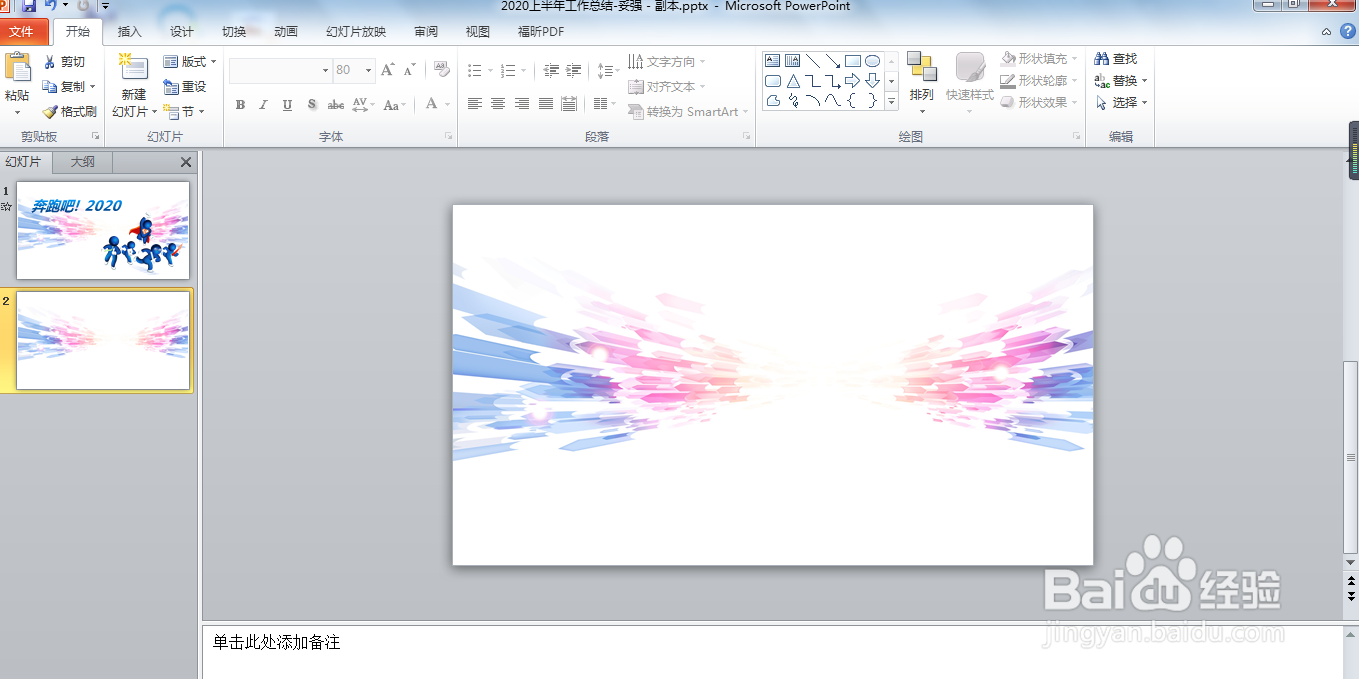The width and height of the screenshot is (1359, 679).
Task: Reset slide with 重设
Action: [184, 87]
